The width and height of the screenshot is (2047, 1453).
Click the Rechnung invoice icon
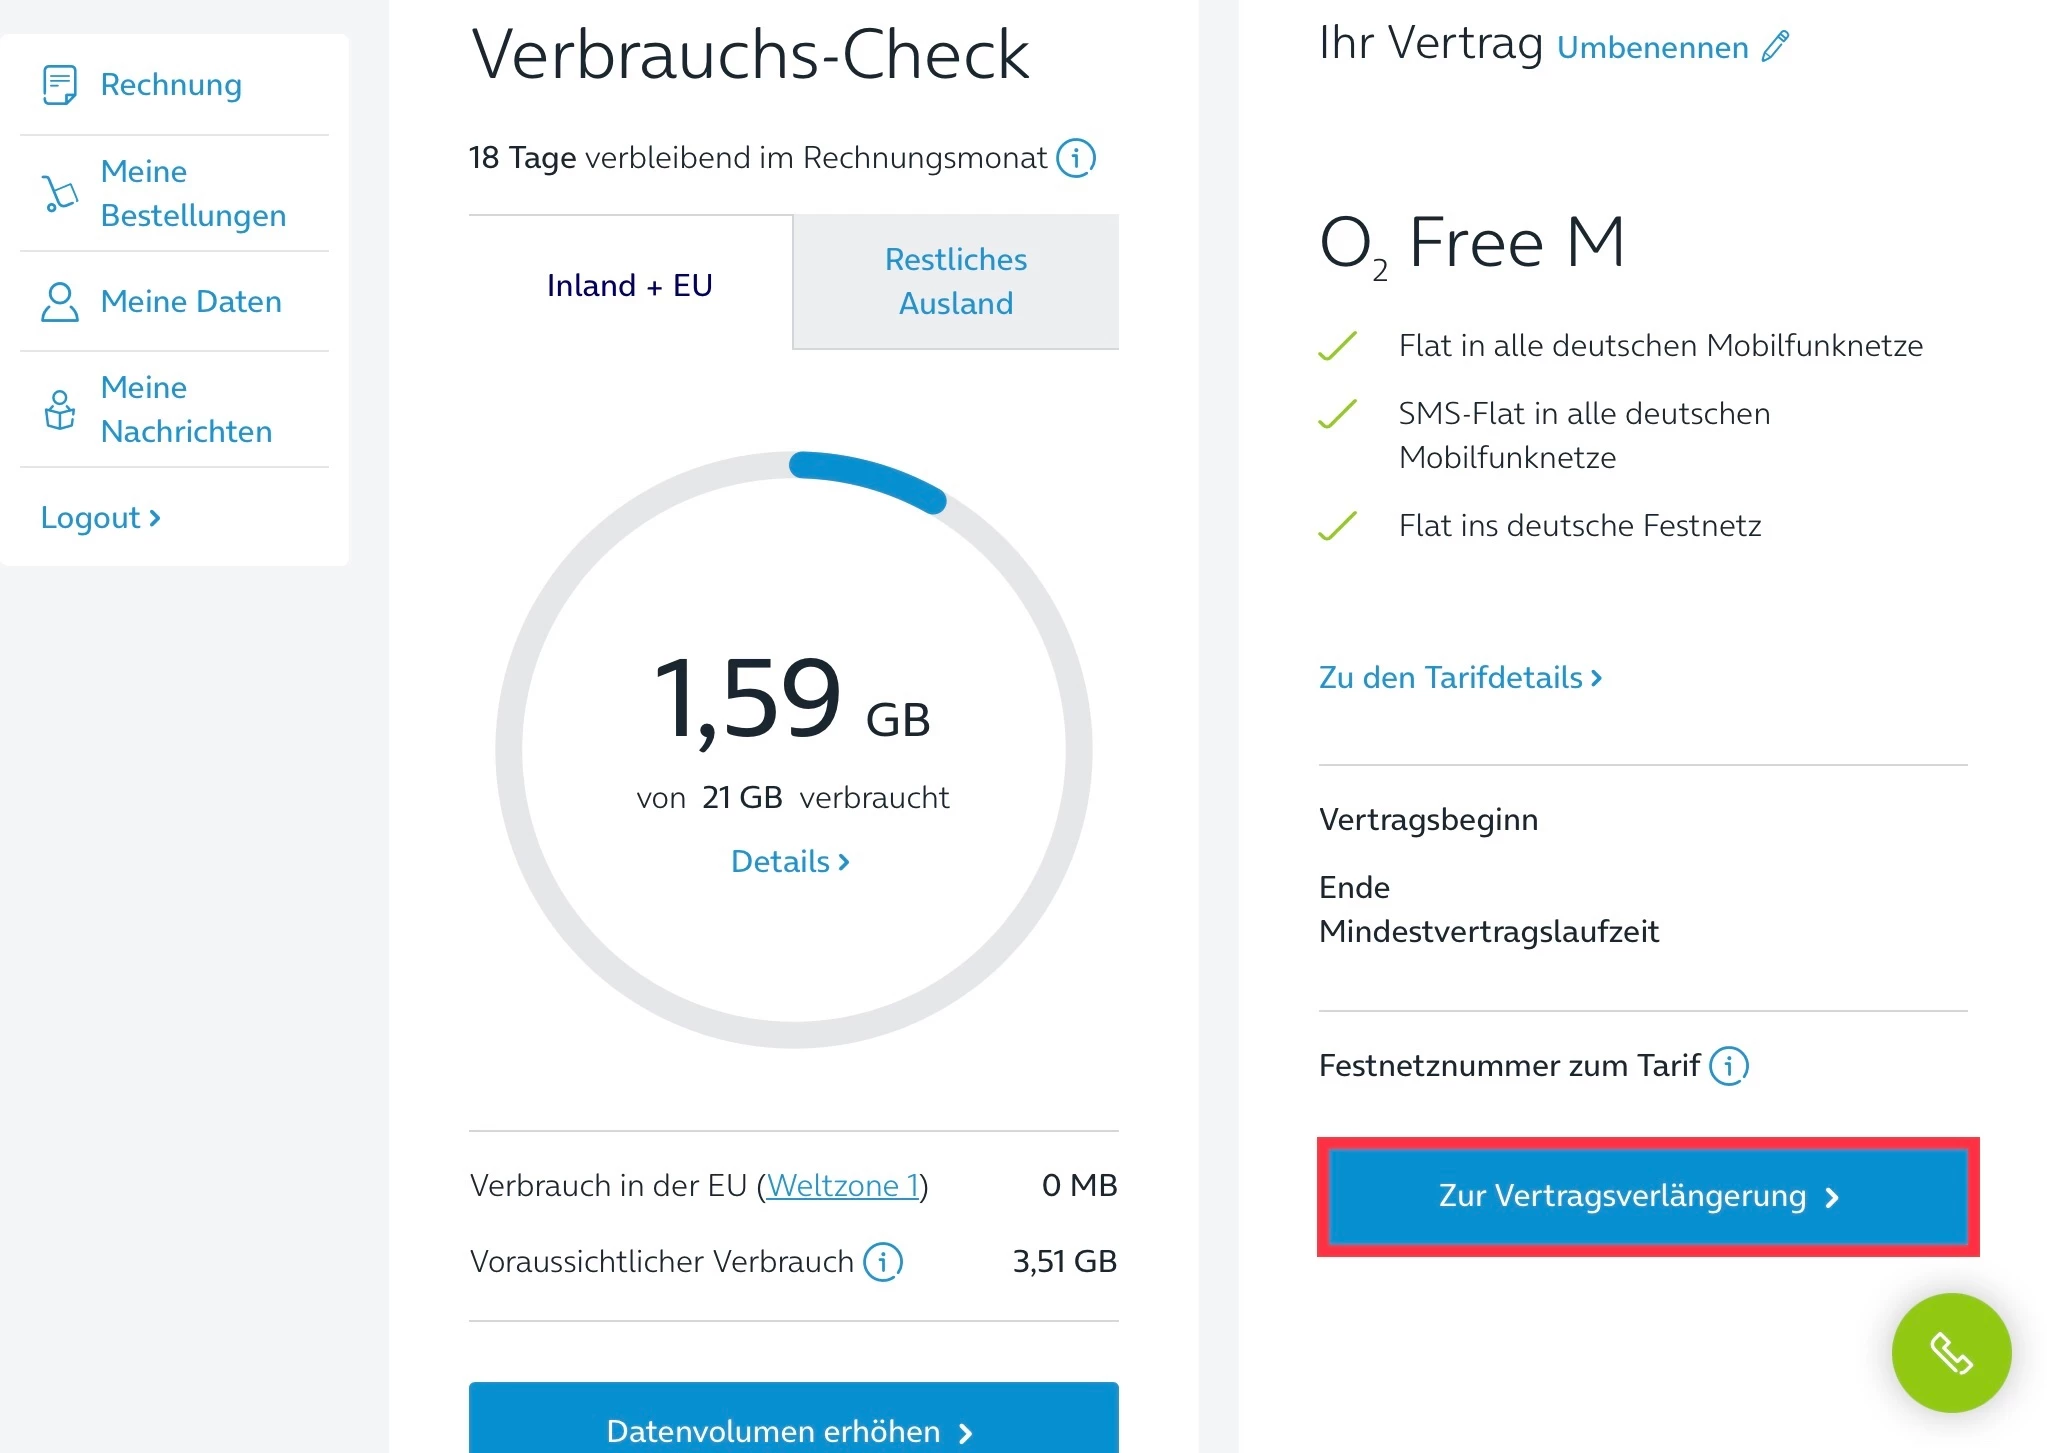point(59,85)
